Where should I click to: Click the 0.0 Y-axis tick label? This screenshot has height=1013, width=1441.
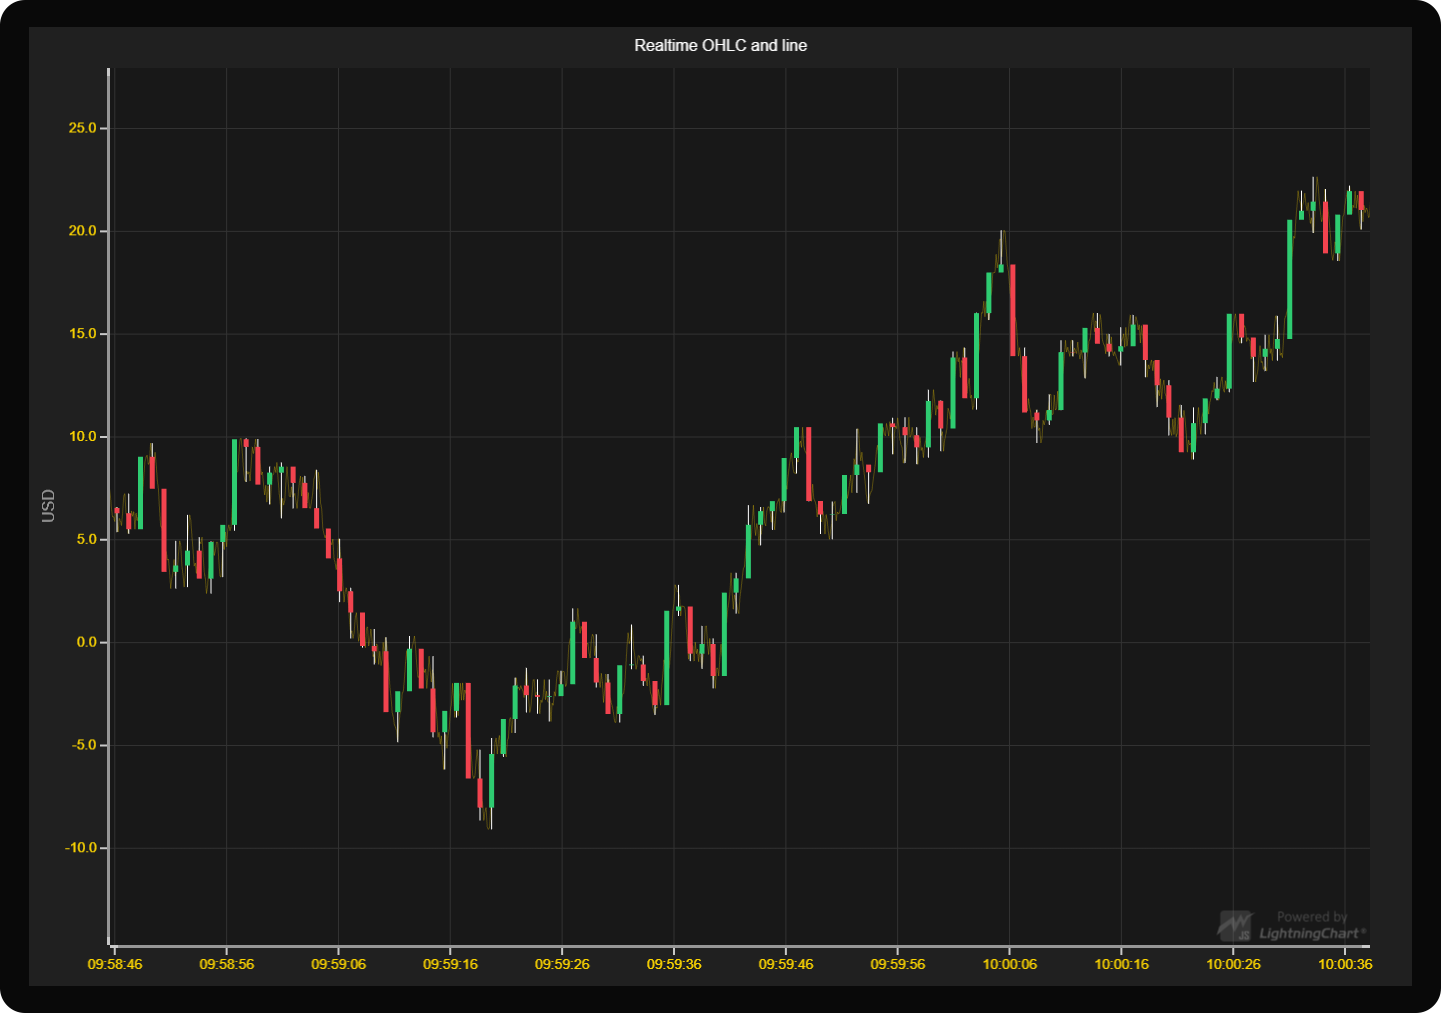click(x=86, y=642)
